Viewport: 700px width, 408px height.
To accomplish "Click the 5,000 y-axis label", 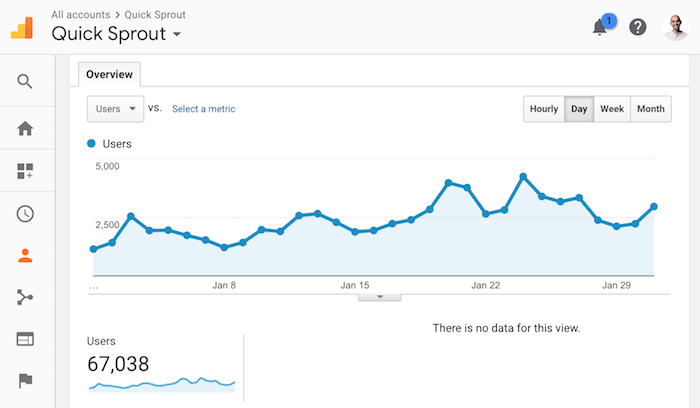I will click(107, 167).
